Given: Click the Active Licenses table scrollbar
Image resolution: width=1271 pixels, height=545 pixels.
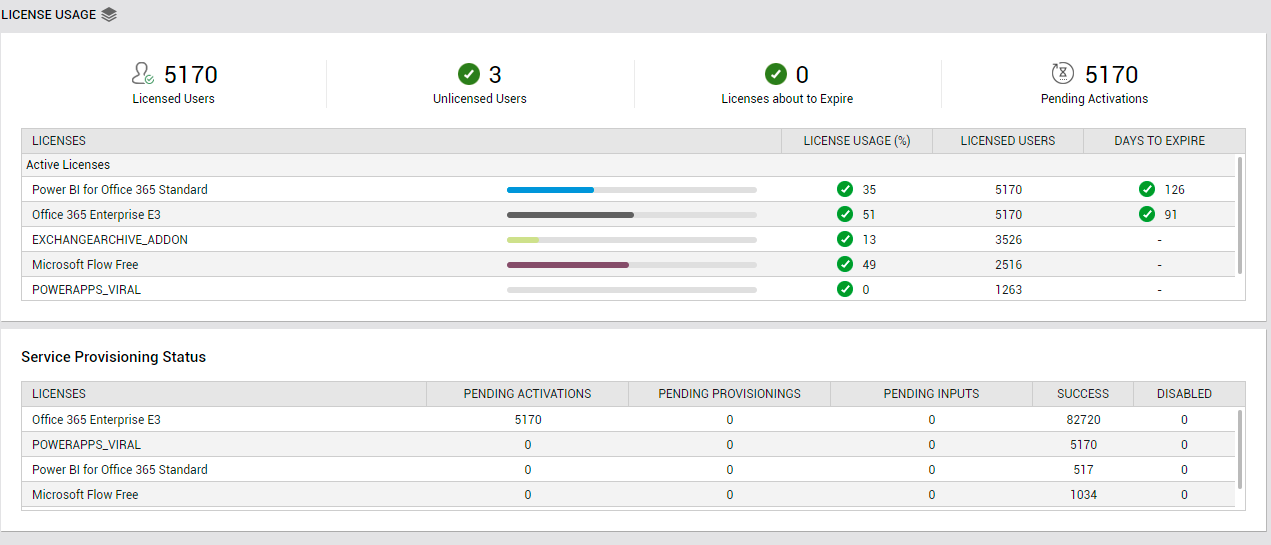Looking at the screenshot, I should 1241,214.
